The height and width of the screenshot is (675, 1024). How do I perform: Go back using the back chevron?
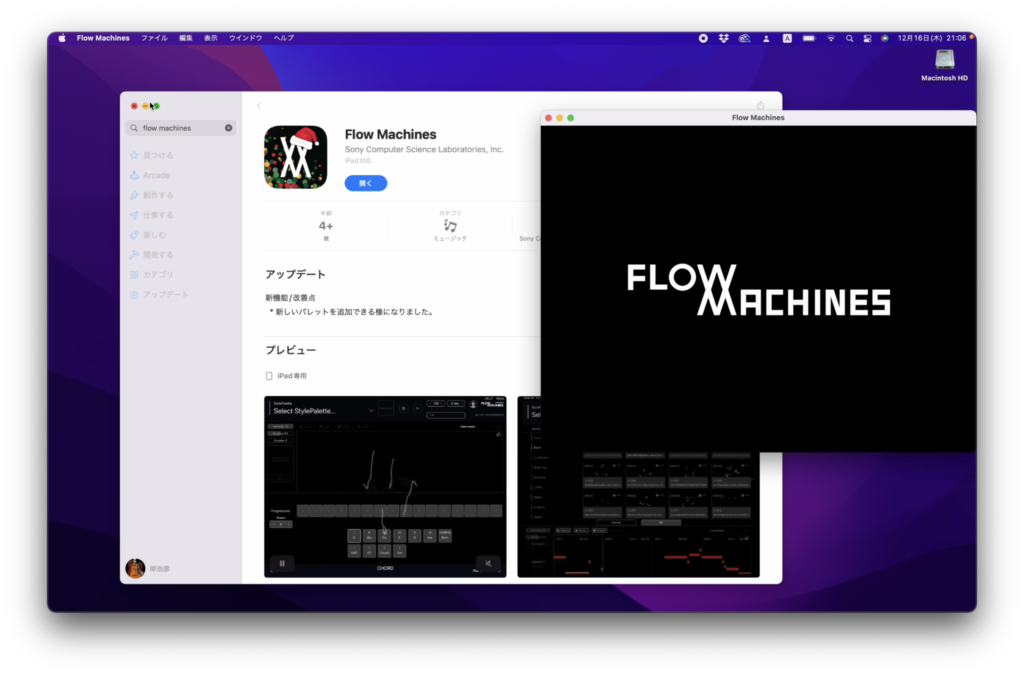coord(259,106)
